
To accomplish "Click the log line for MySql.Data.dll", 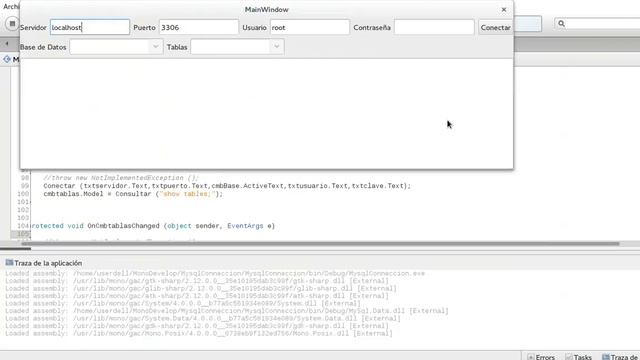I will click(227, 311).
